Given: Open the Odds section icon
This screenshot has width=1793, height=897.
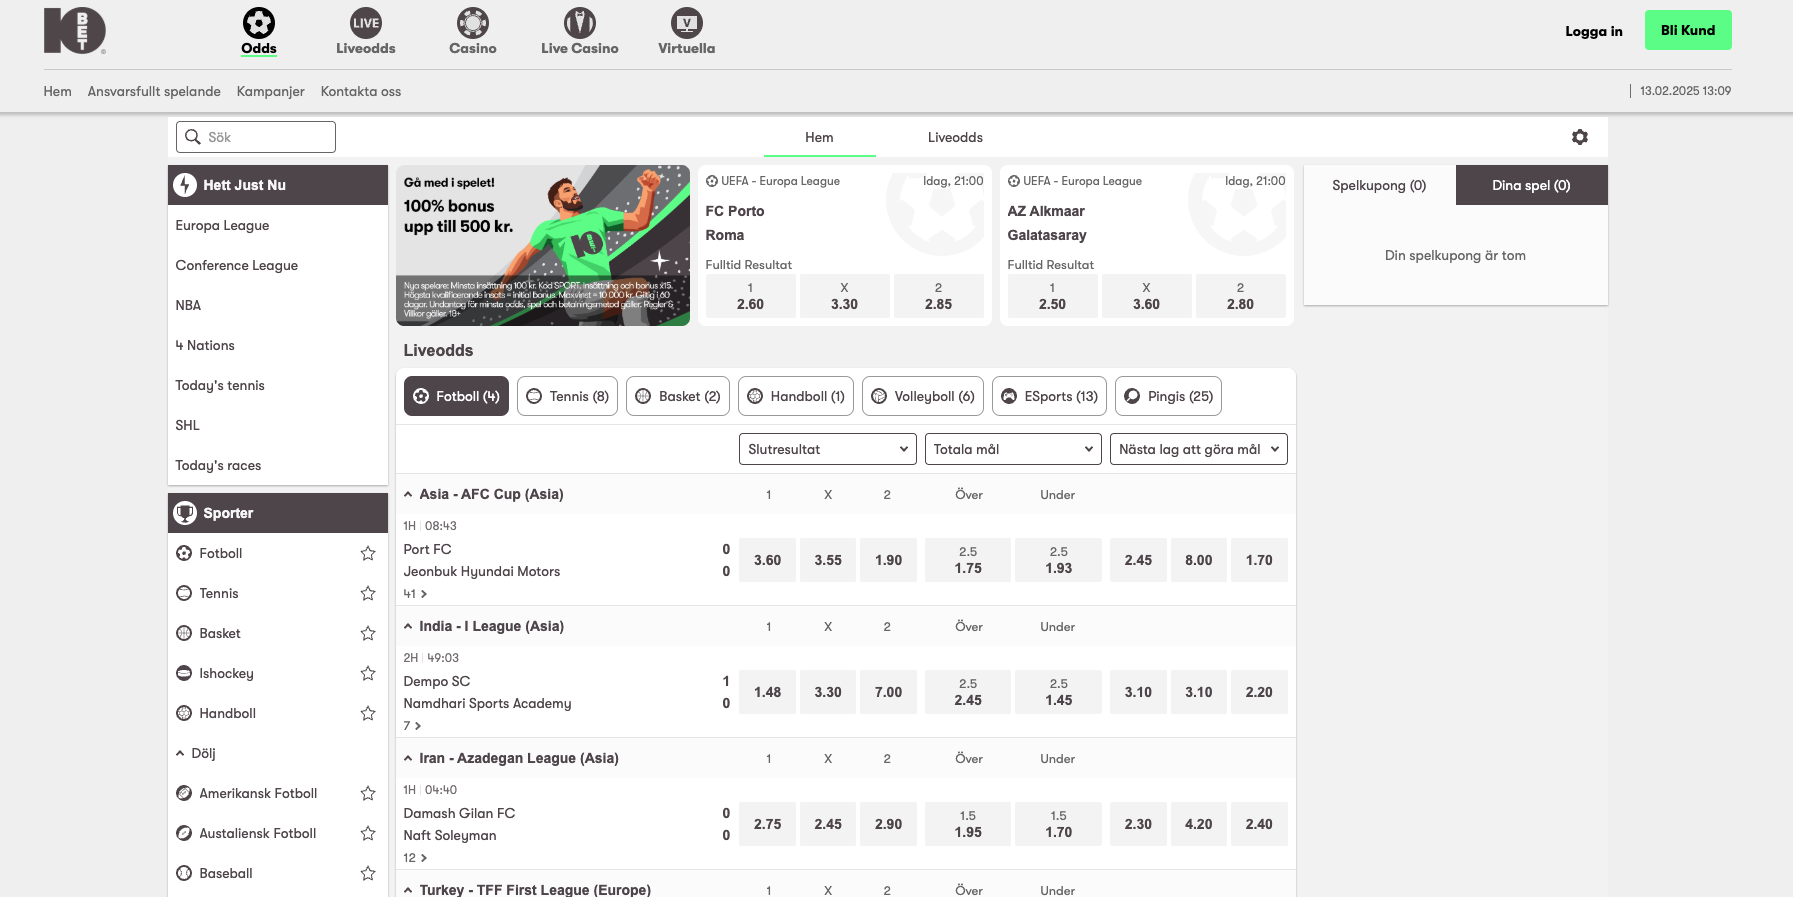Looking at the screenshot, I should point(259,22).
